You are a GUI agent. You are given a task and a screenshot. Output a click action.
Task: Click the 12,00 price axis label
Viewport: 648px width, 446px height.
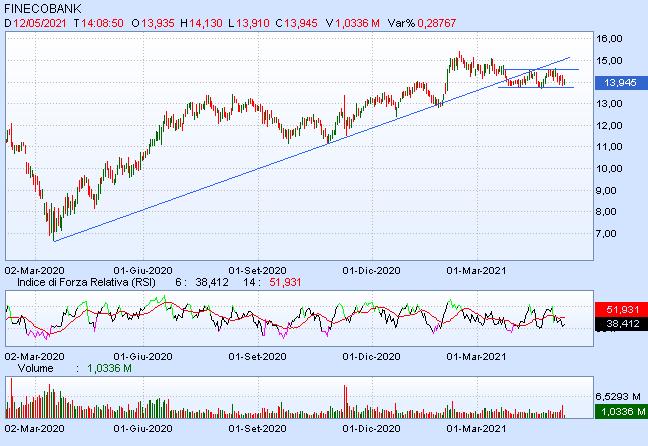pyautogui.click(x=609, y=126)
